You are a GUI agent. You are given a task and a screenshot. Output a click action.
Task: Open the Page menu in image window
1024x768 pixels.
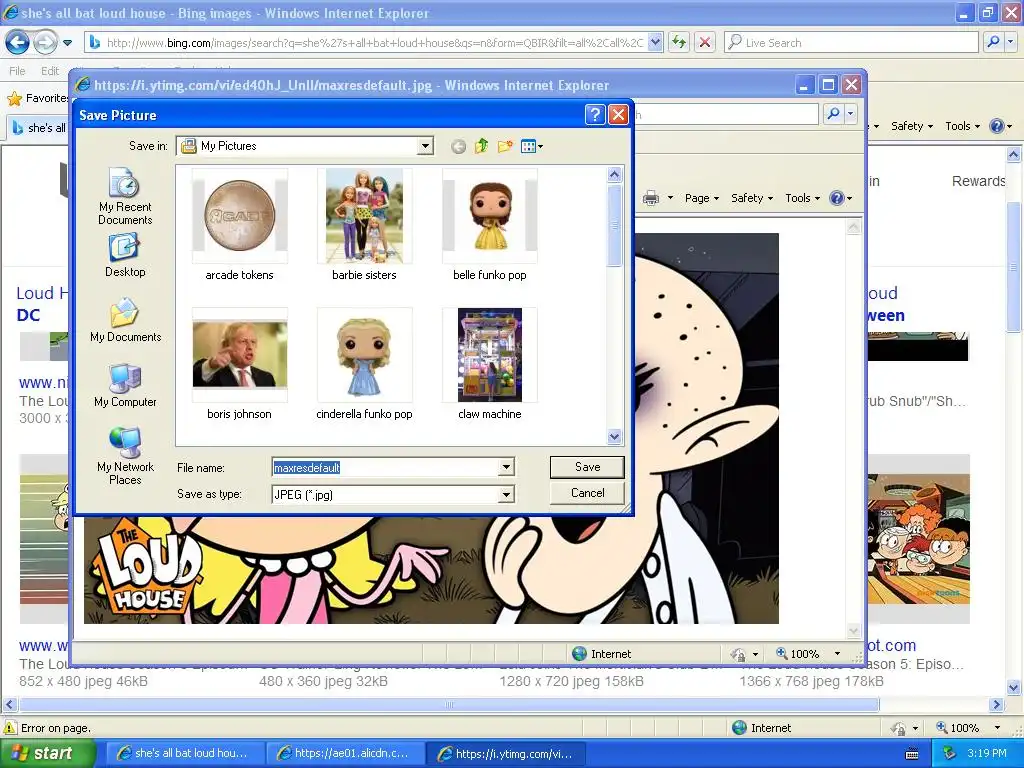point(701,198)
